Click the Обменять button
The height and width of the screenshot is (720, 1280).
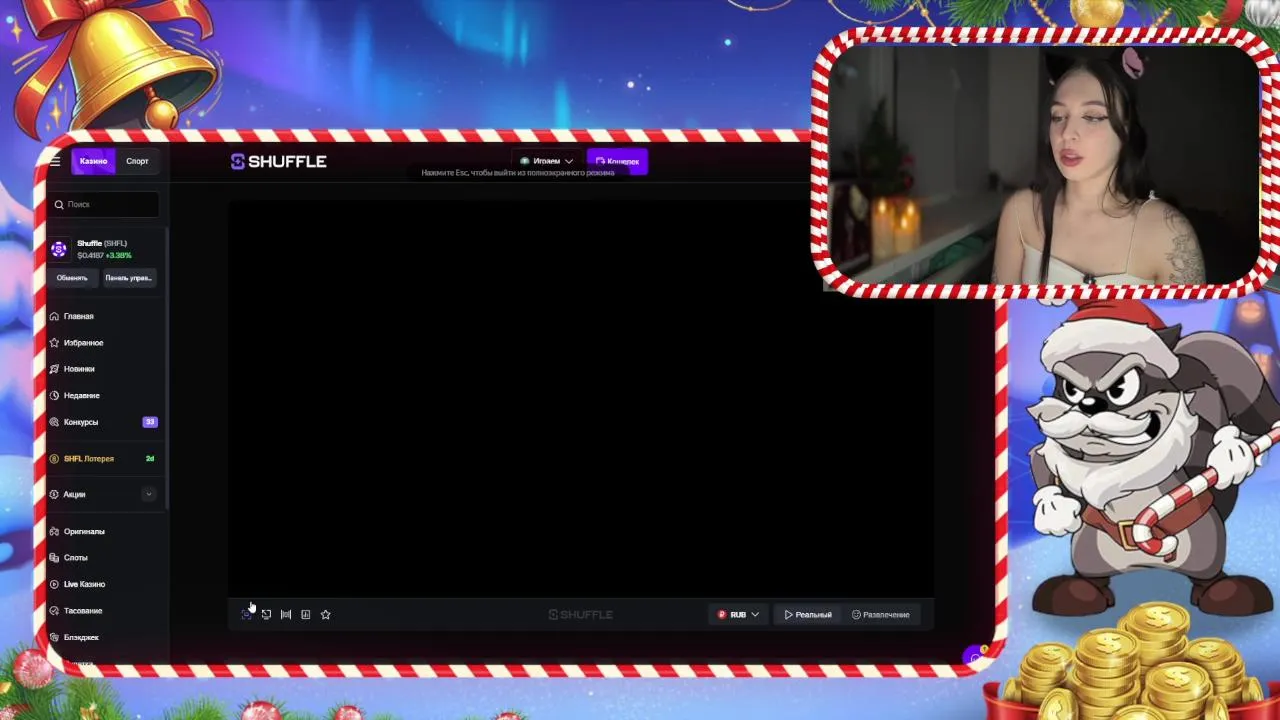point(72,278)
